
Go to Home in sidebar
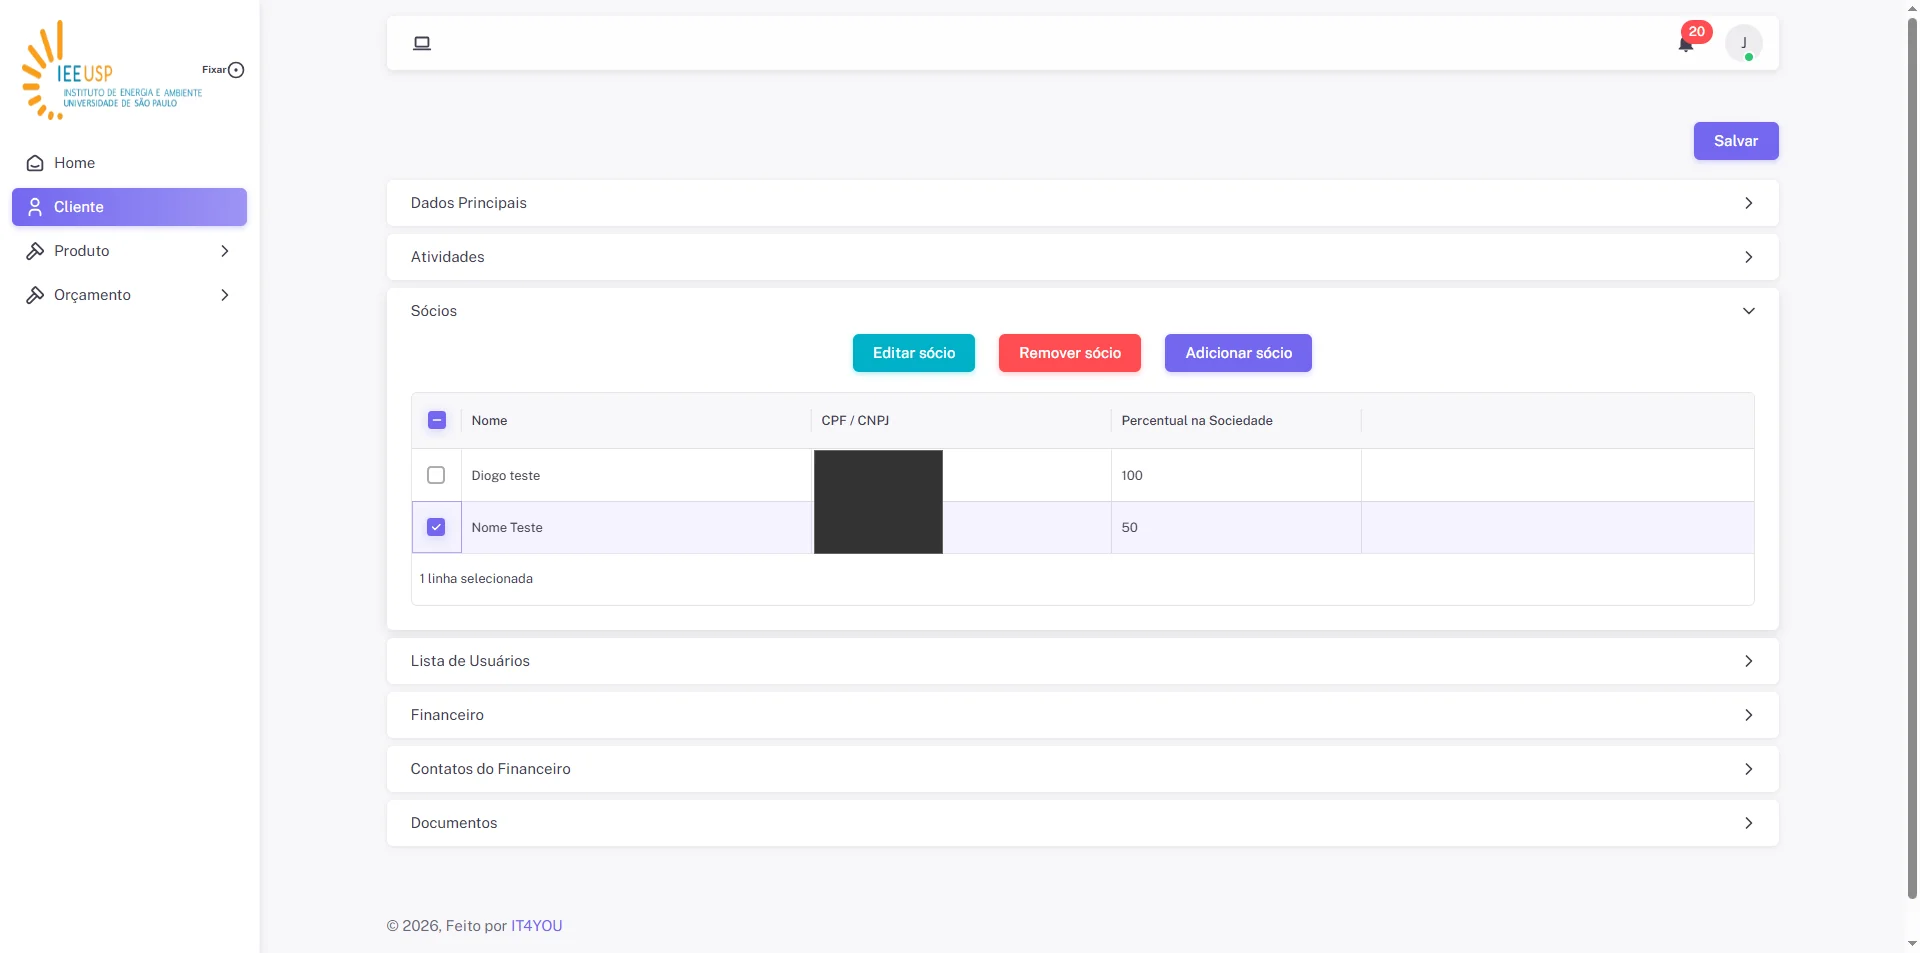129,163
